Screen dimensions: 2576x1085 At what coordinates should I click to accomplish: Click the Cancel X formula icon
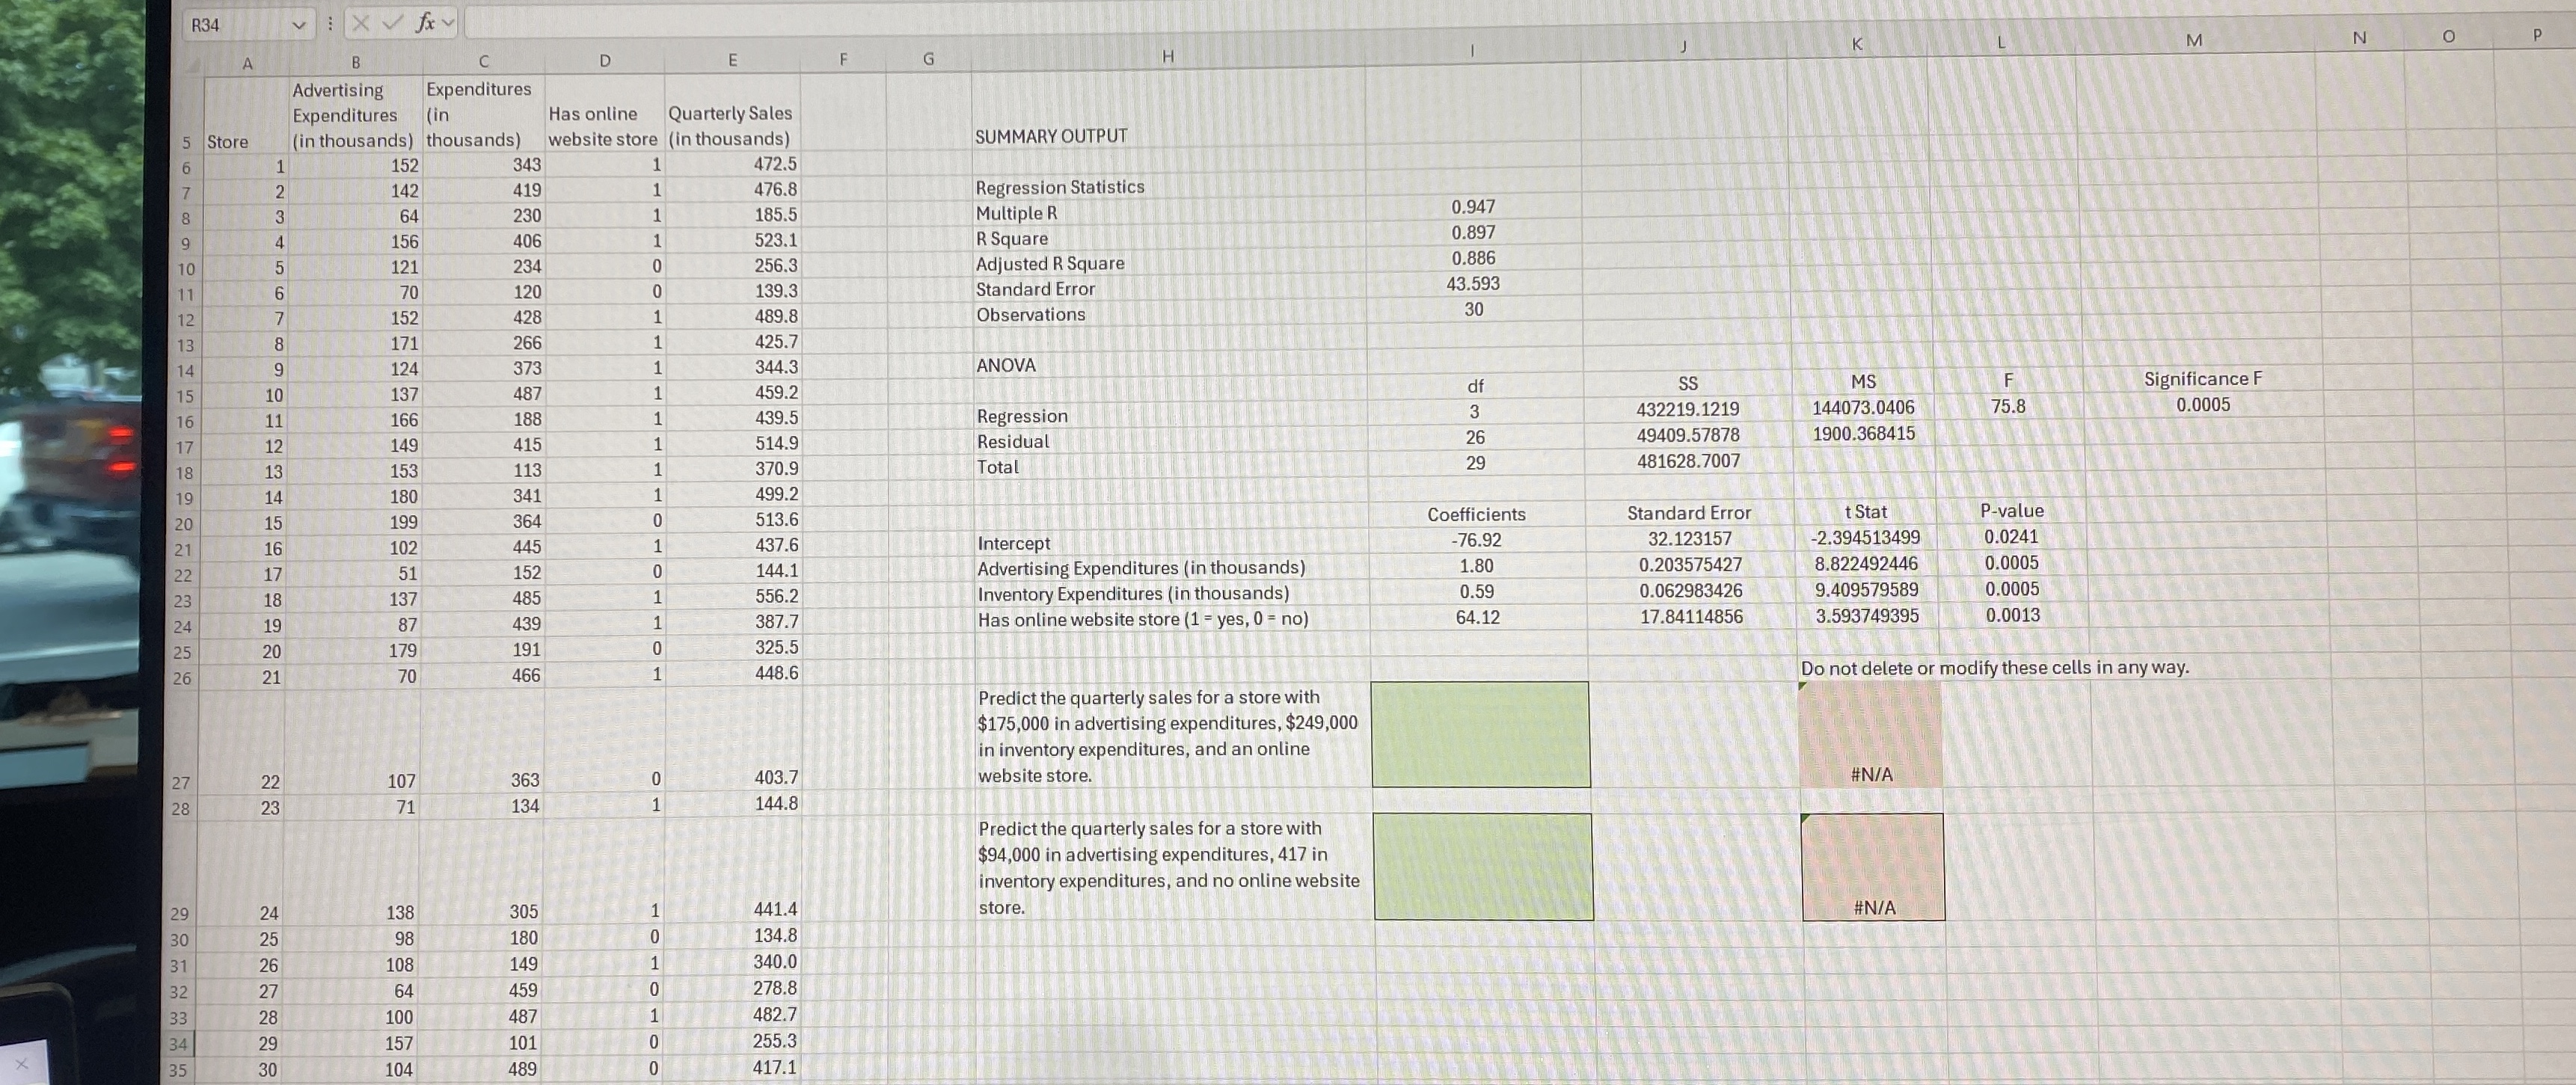coord(361,23)
